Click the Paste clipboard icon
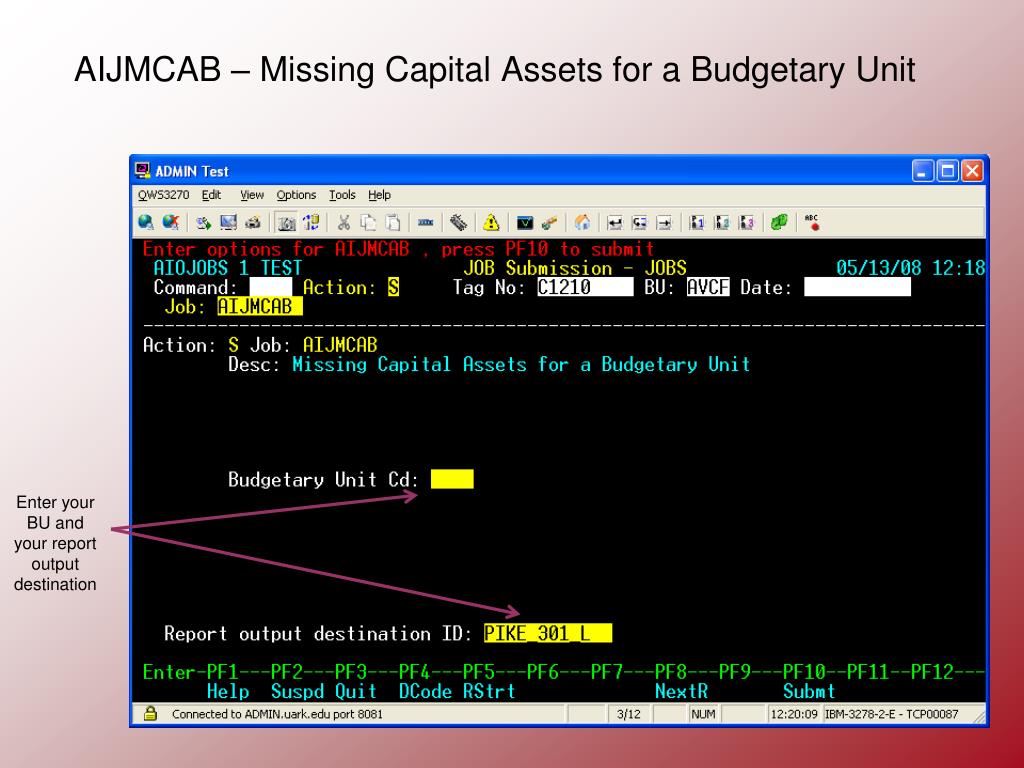The width and height of the screenshot is (1024, 768). click(393, 223)
